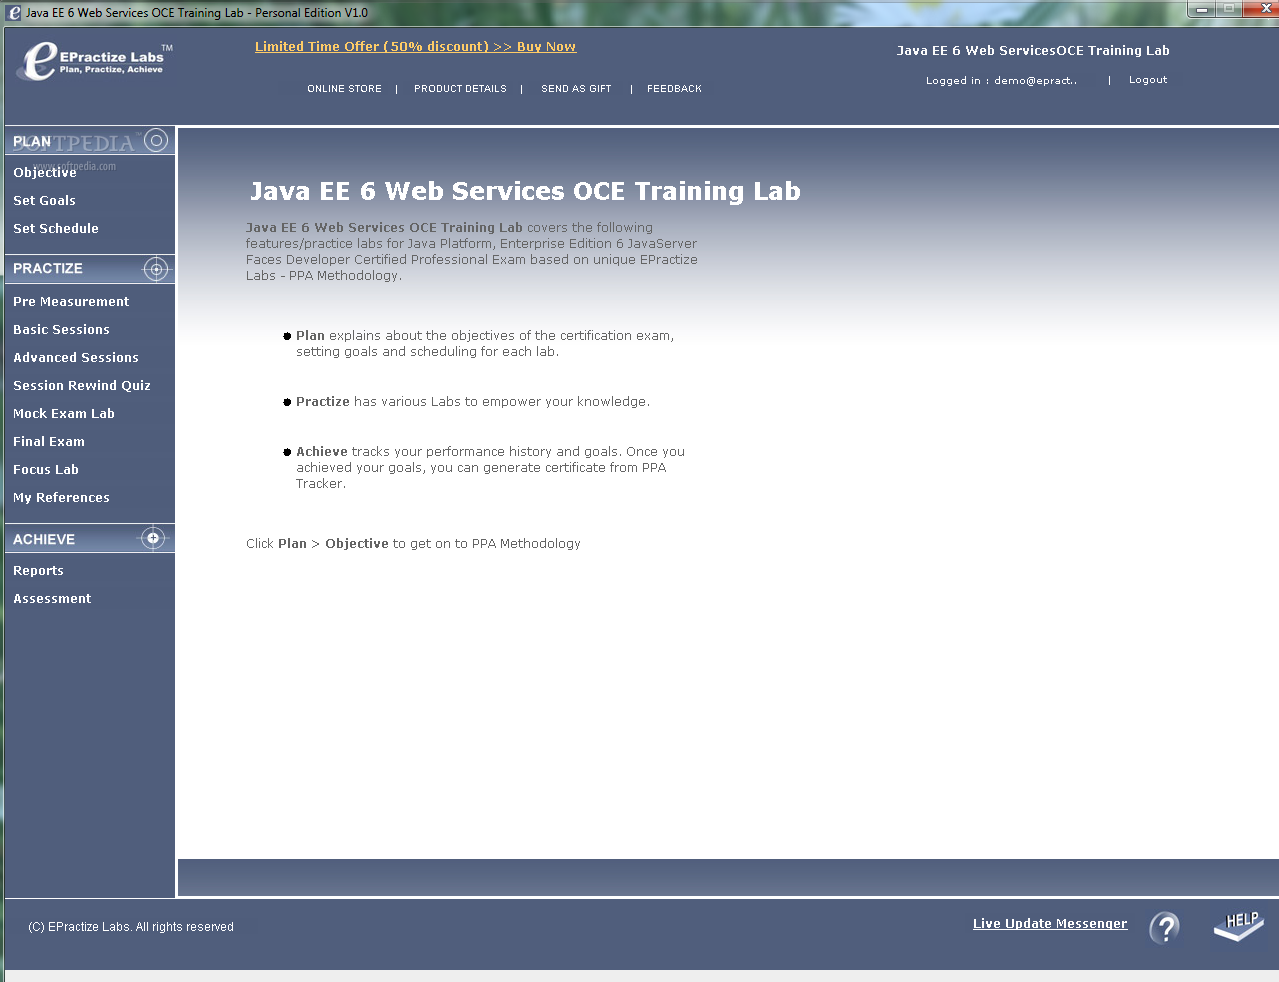The image size is (1279, 982).
Task: Click the logged in demo@epract.. text
Action: click(x=1001, y=81)
